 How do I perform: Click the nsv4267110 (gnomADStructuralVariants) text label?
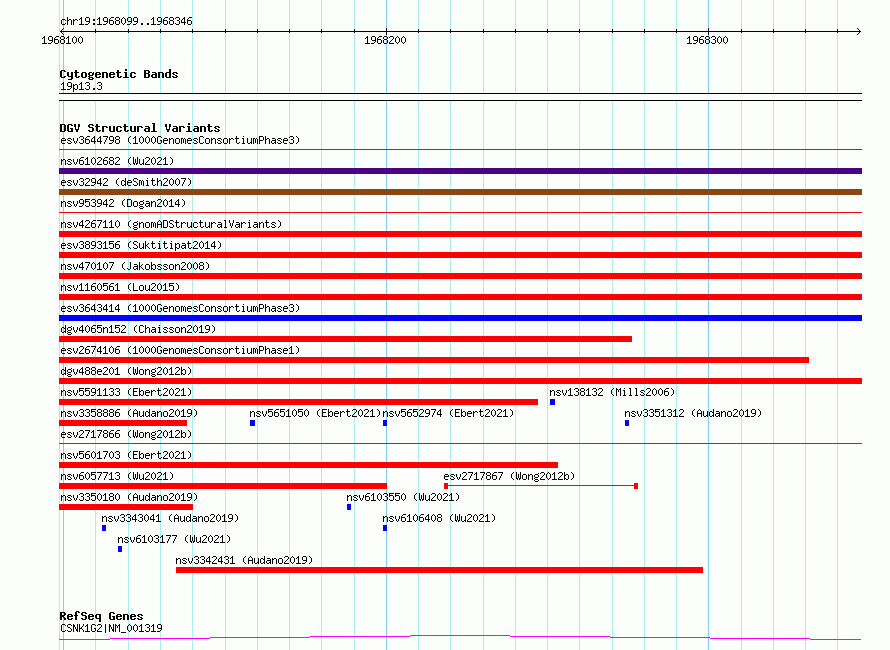tap(171, 224)
